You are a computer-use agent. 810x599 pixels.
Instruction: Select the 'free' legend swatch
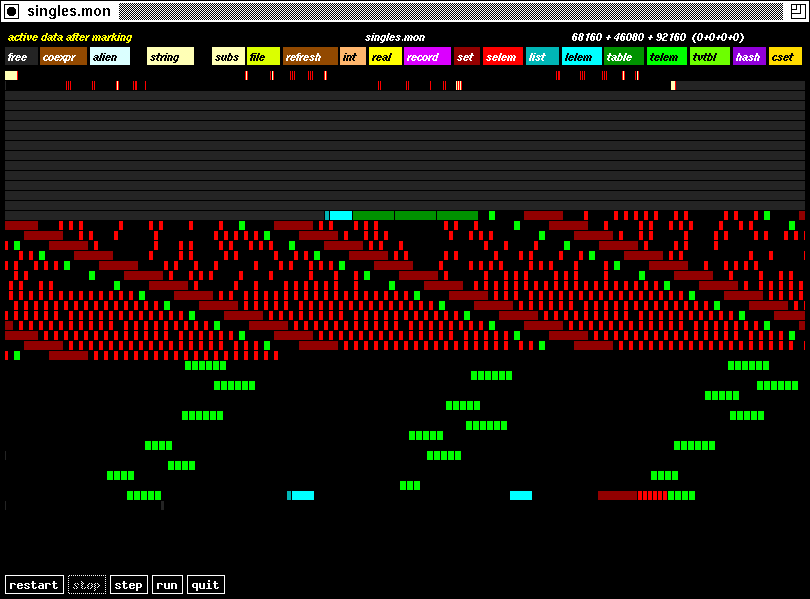click(x=21, y=57)
